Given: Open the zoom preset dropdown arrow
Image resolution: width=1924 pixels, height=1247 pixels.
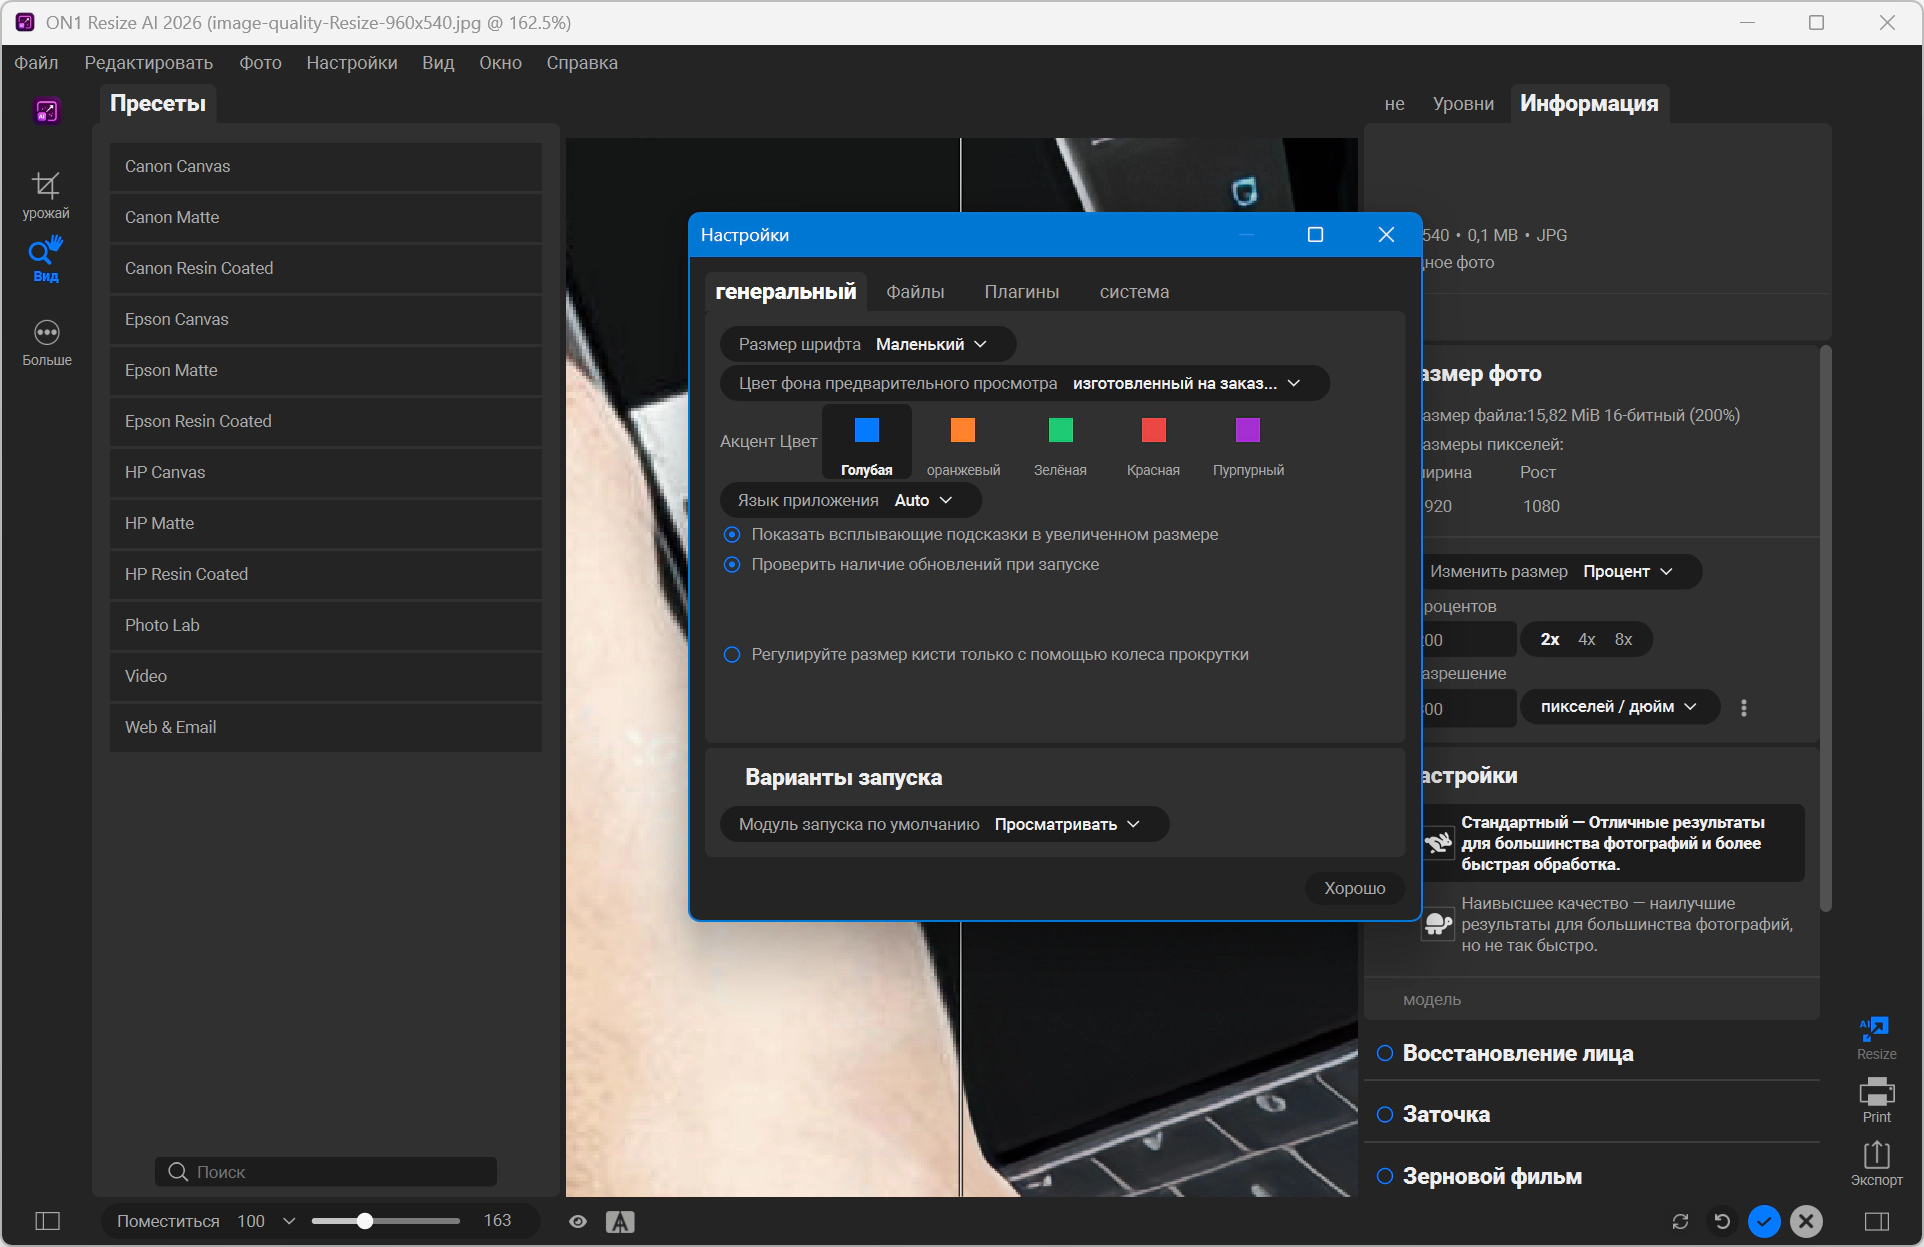Looking at the screenshot, I should point(289,1221).
